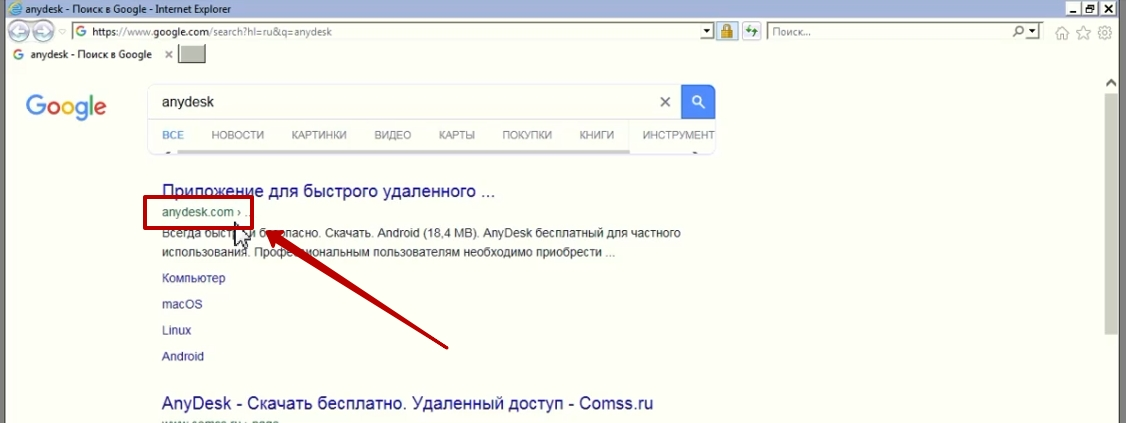1126x423 pixels.
Task: Click the page vertical scrollbar thumb
Action: tap(1110, 213)
